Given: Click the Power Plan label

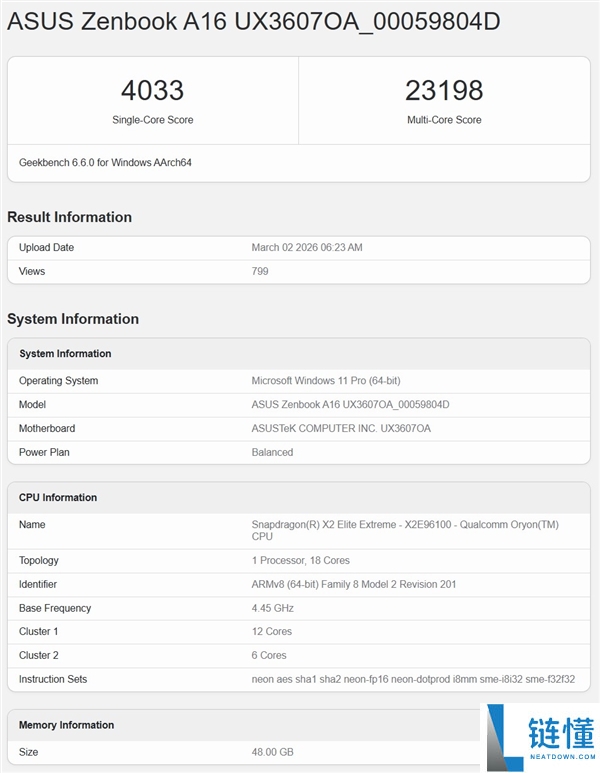Looking at the screenshot, I should point(44,452).
